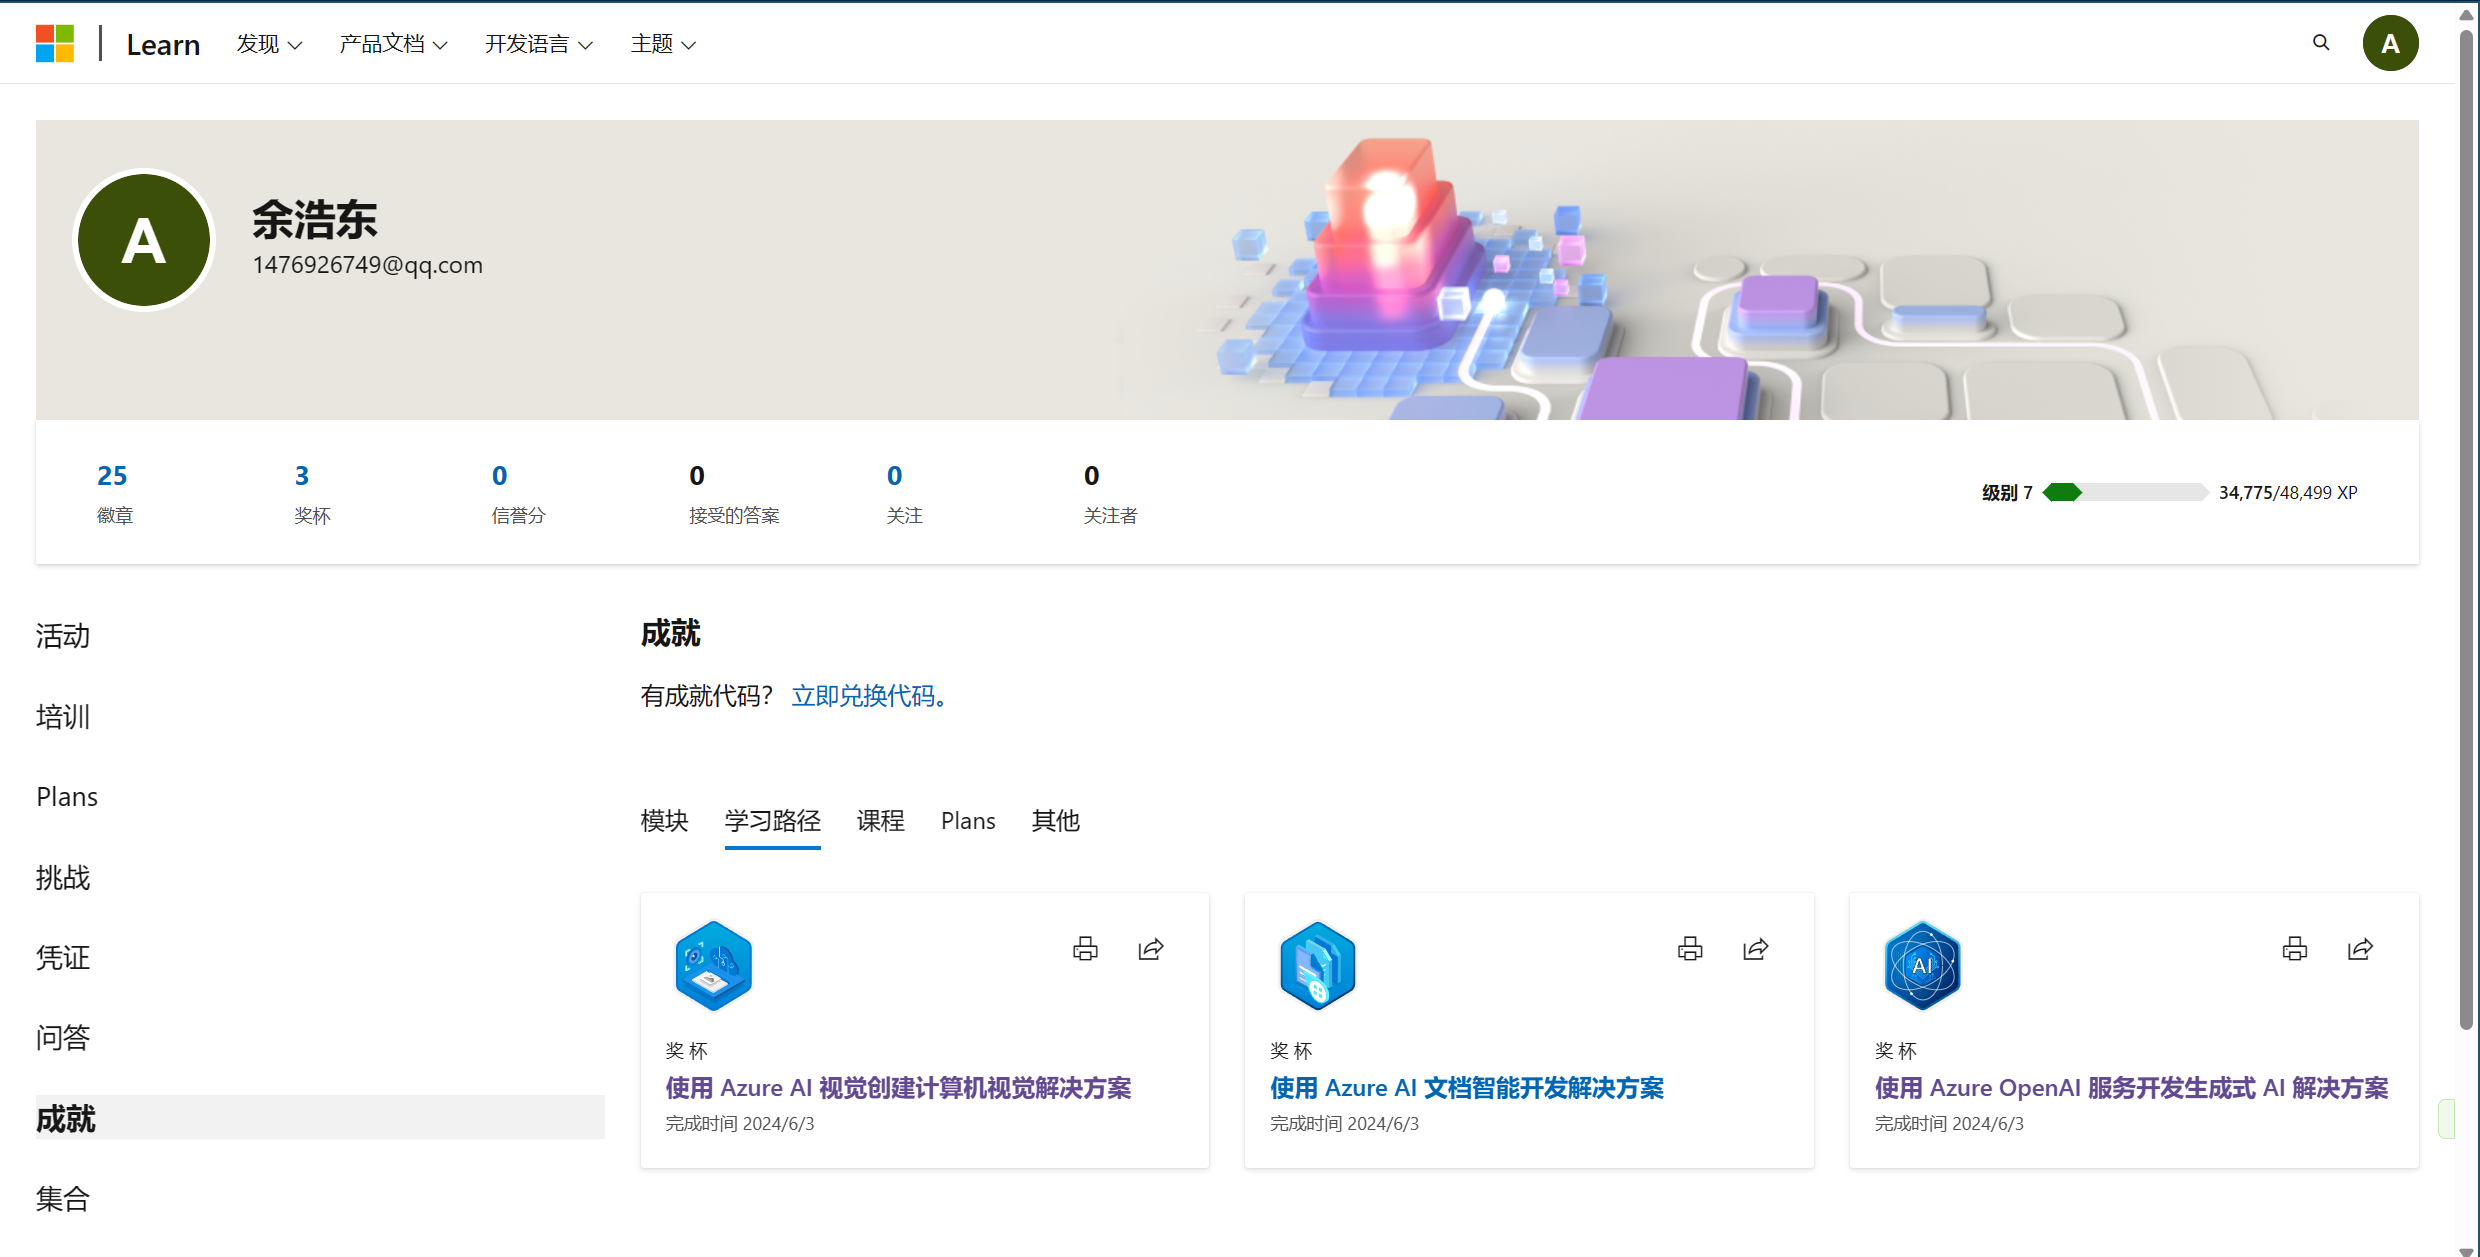Share the Azure OpenAI trophy
The height and width of the screenshot is (1257, 2480).
click(x=2361, y=948)
